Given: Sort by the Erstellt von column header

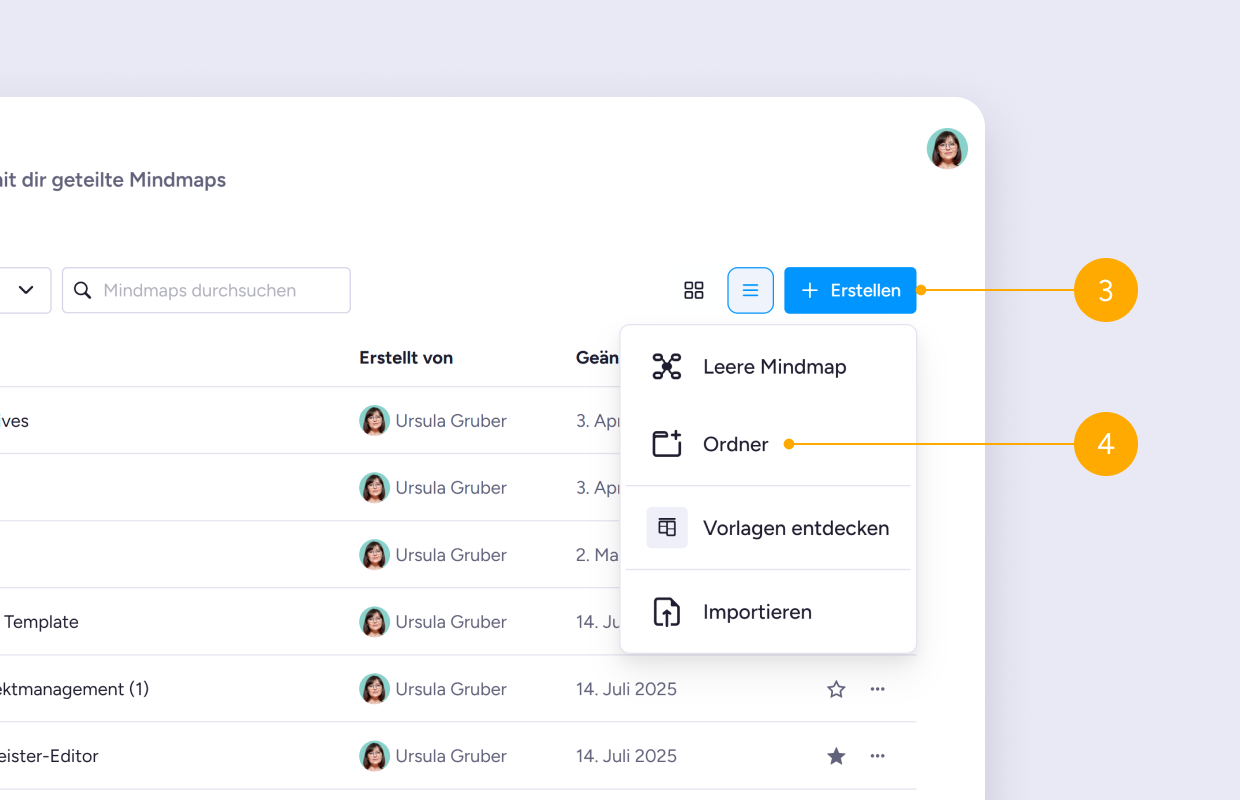Looking at the screenshot, I should (x=406, y=357).
